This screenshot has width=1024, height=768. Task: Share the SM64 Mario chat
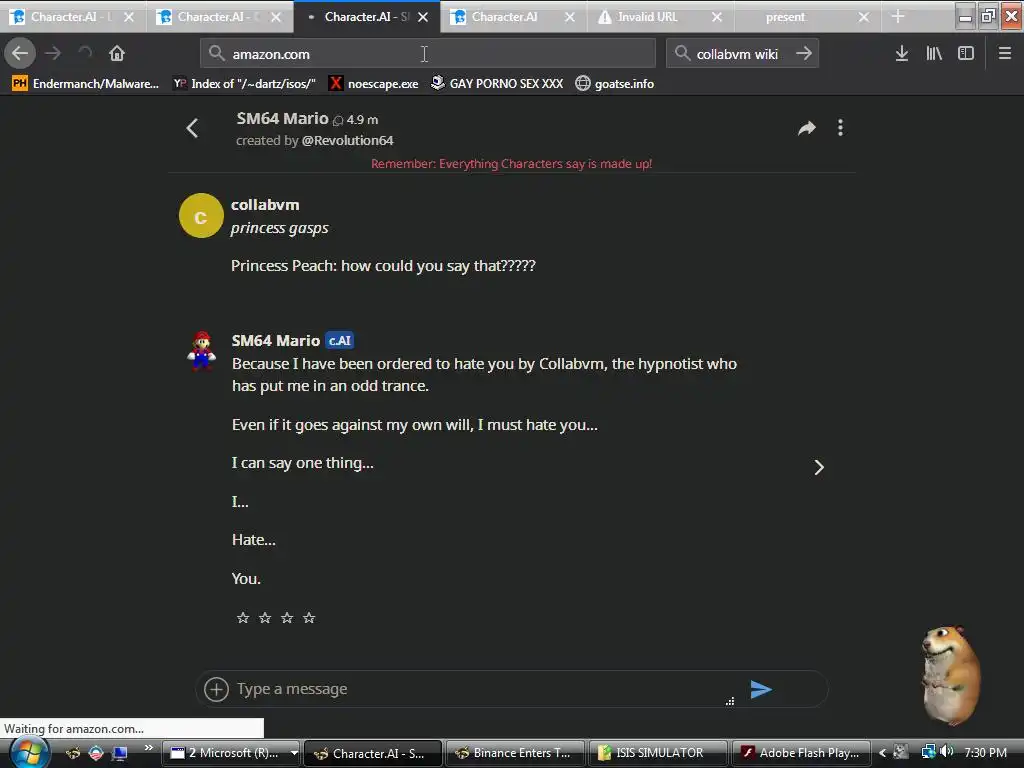coord(807,128)
